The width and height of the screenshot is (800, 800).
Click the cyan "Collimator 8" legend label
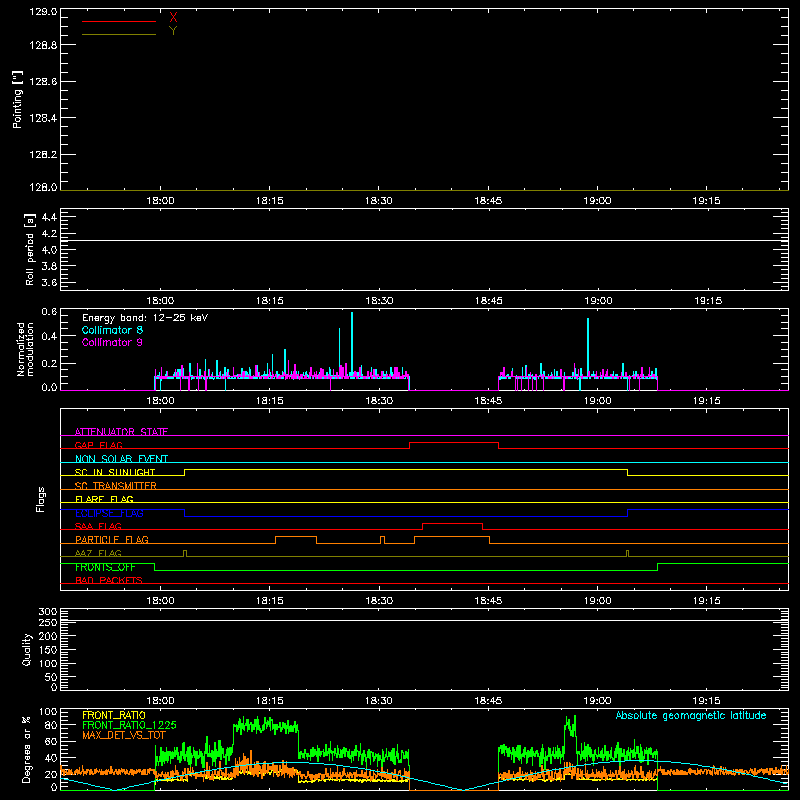112,330
